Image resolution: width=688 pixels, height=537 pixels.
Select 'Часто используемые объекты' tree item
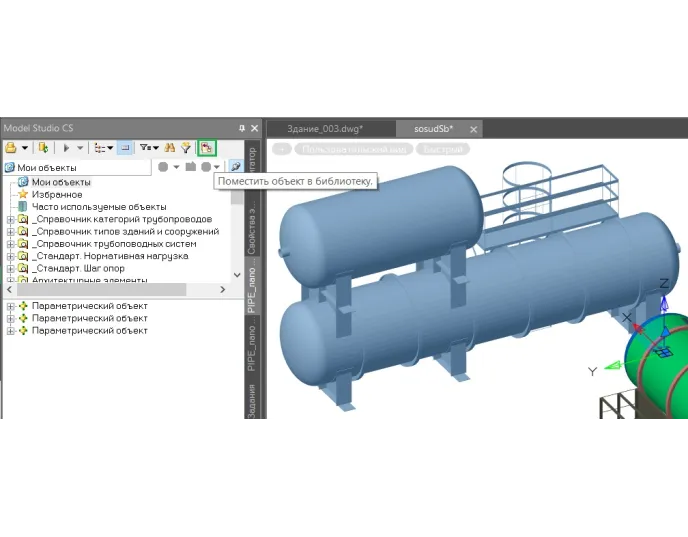98,207
